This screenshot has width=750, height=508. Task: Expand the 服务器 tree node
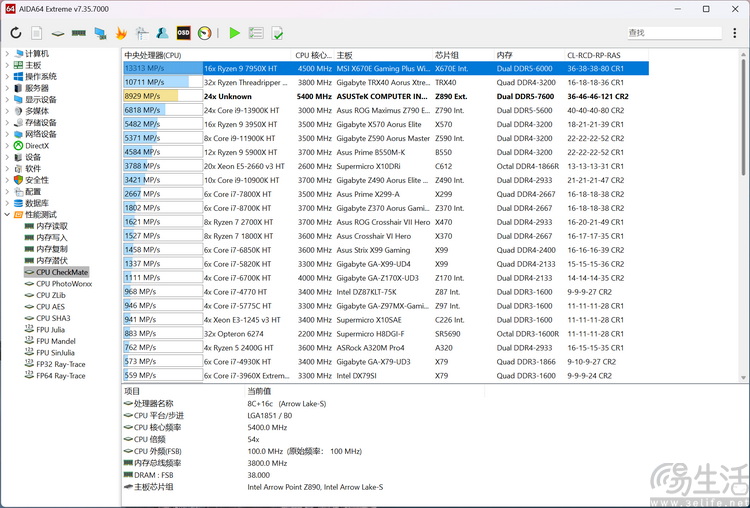click(x=7, y=88)
